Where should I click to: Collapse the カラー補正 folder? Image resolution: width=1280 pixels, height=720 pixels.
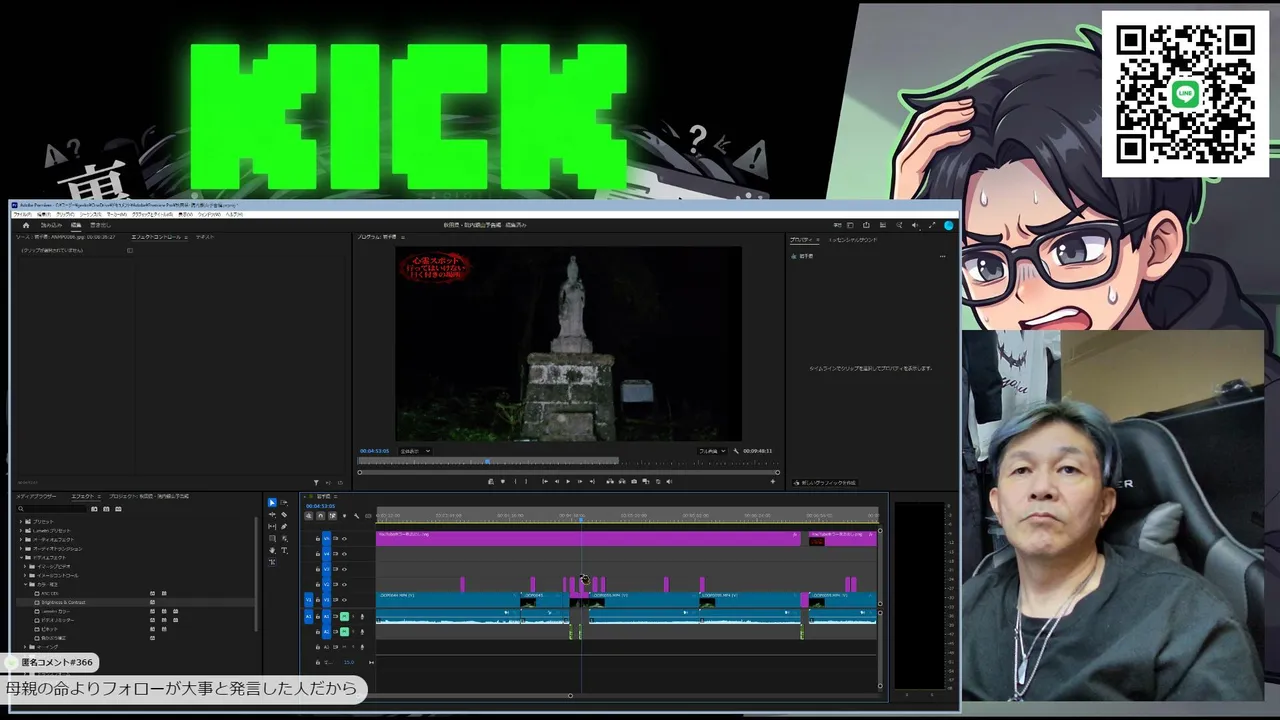pyautogui.click(x=26, y=585)
